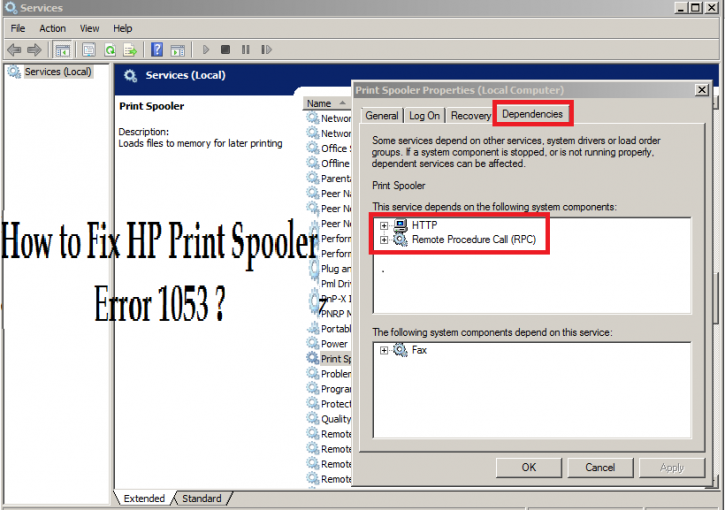Click the HTTP driver icon in dependencies
725x510 pixels.
click(400, 225)
